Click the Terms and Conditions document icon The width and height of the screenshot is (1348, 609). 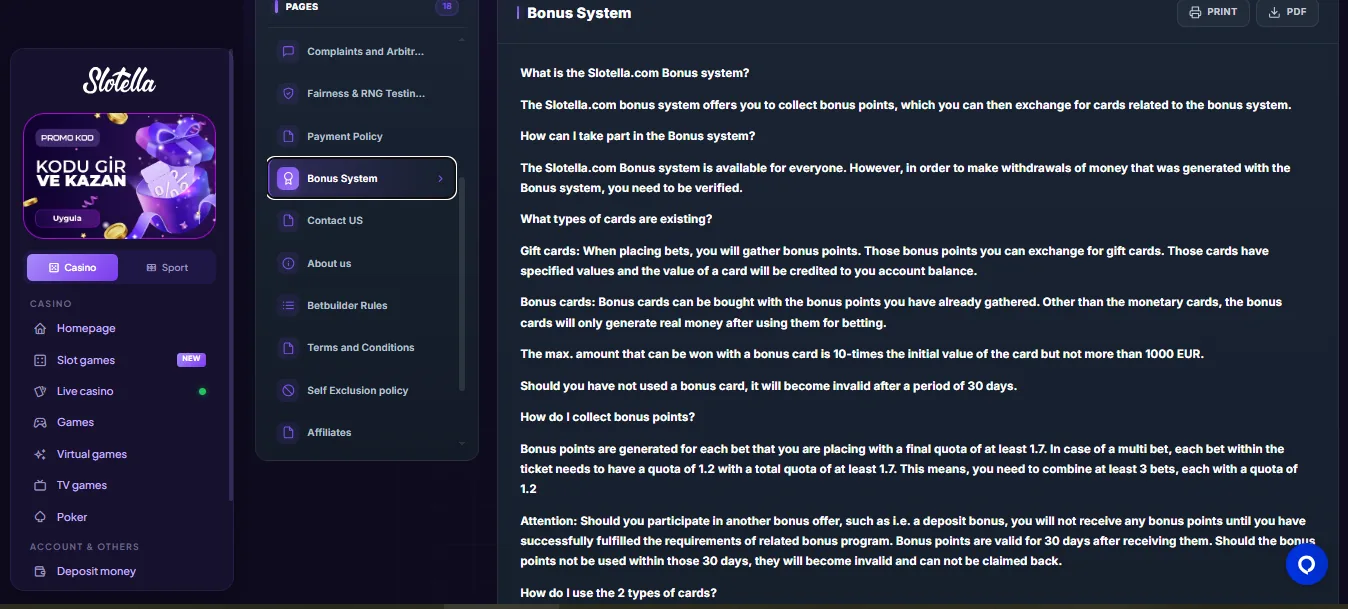288,347
